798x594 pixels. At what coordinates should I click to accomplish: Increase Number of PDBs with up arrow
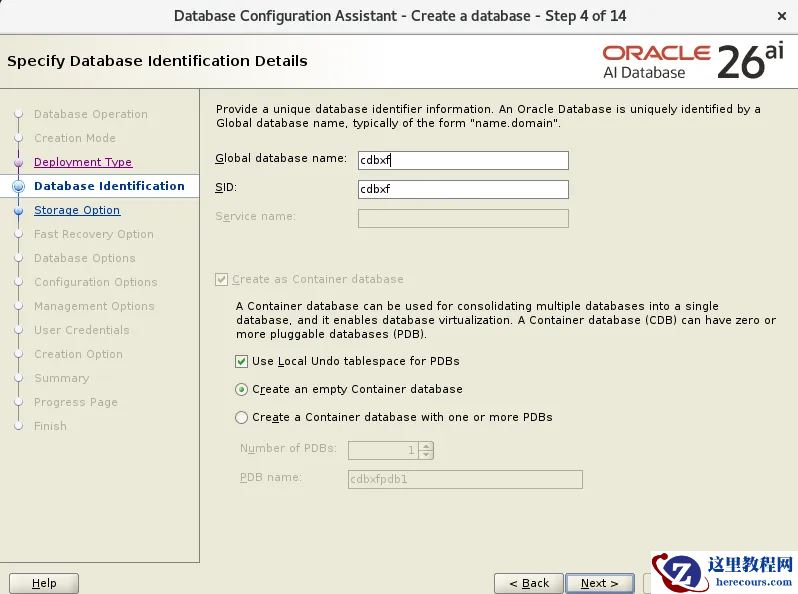(x=426, y=446)
